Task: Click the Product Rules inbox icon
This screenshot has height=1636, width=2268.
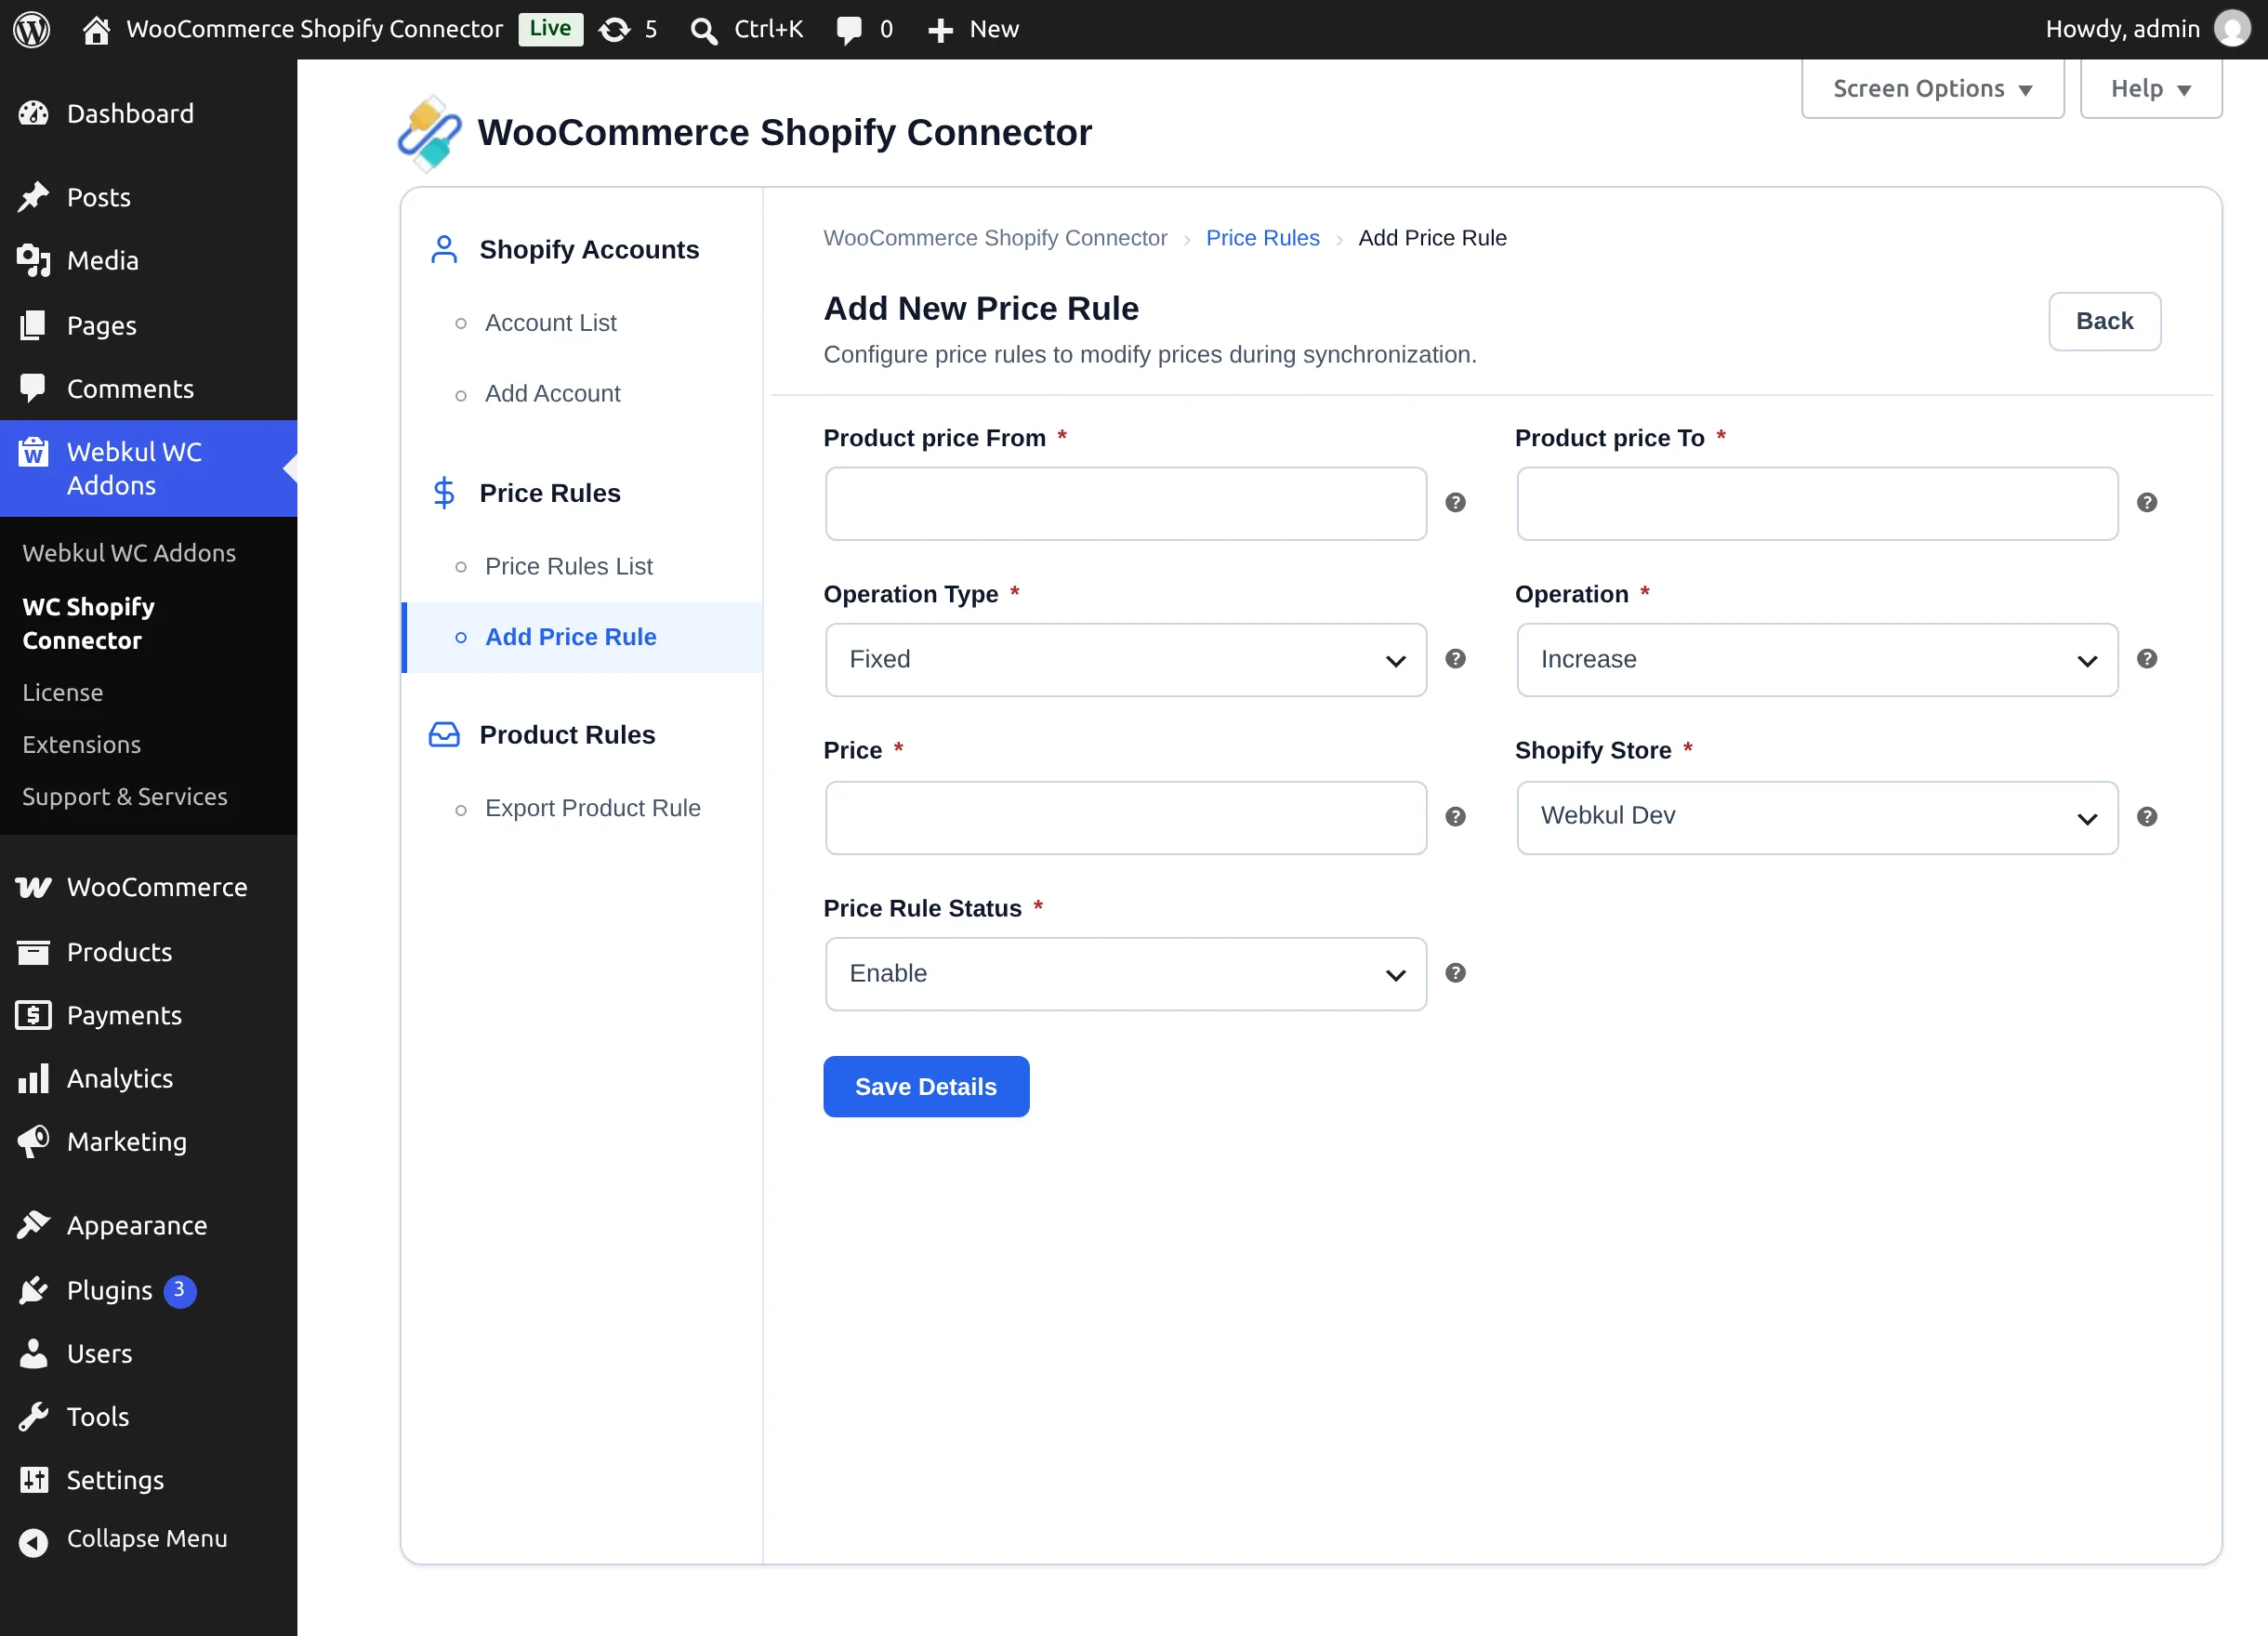Action: pyautogui.click(x=444, y=735)
